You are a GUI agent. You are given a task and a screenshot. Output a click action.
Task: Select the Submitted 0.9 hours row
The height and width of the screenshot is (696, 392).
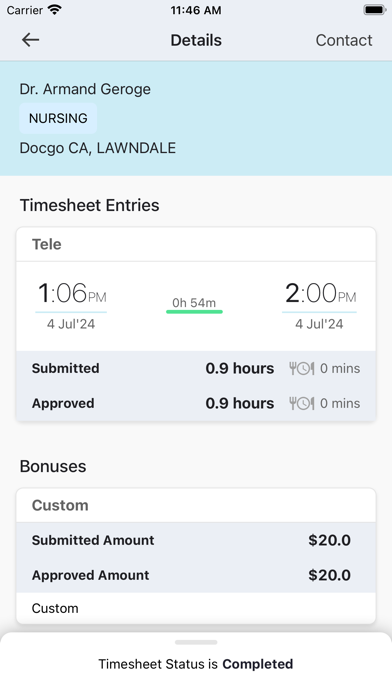pos(196,368)
